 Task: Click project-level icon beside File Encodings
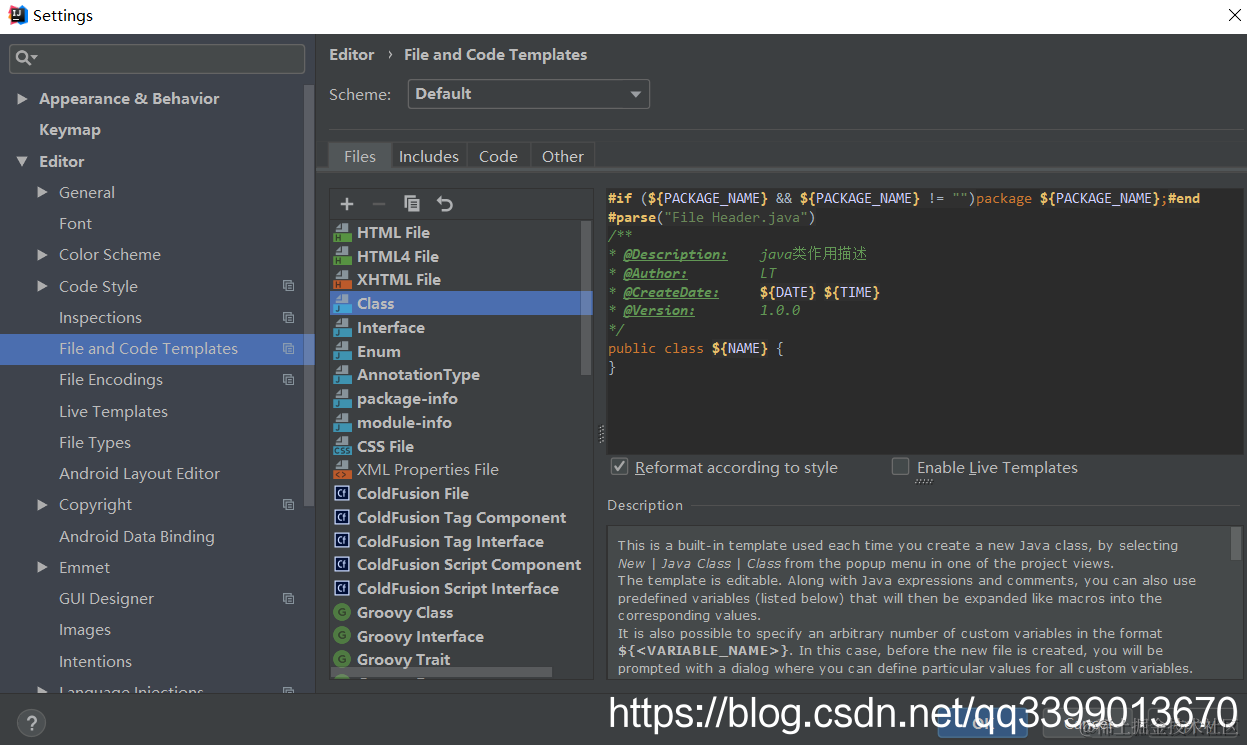[x=288, y=380]
